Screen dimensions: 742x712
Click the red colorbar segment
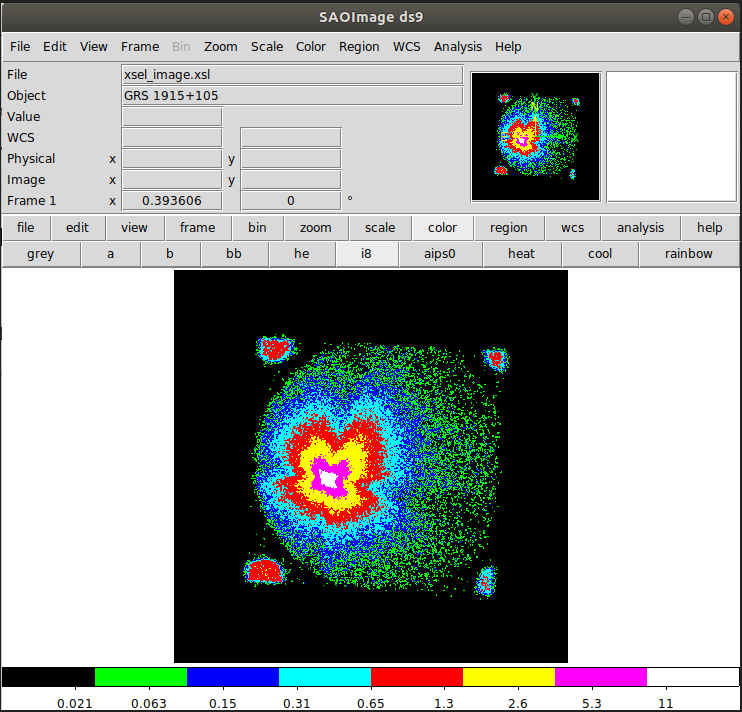[417, 677]
